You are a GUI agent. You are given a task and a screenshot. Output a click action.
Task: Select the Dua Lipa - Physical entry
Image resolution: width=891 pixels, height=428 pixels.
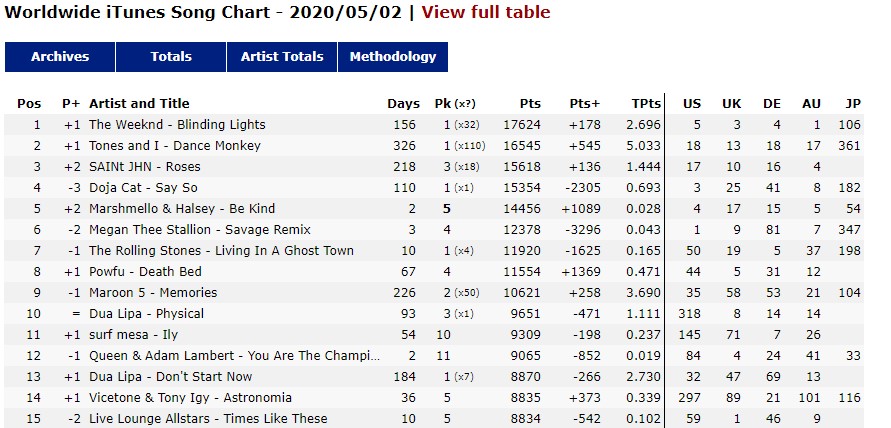click(434, 314)
